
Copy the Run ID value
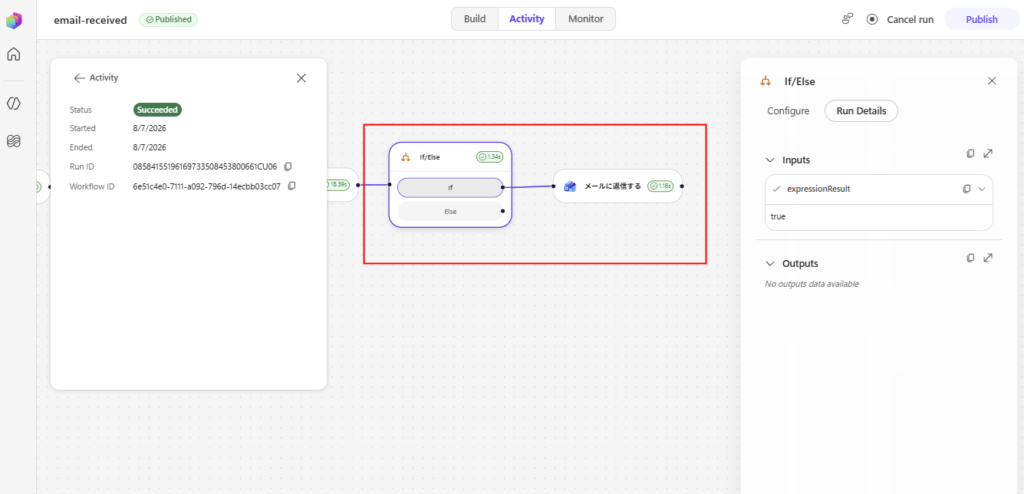pyautogui.click(x=288, y=166)
